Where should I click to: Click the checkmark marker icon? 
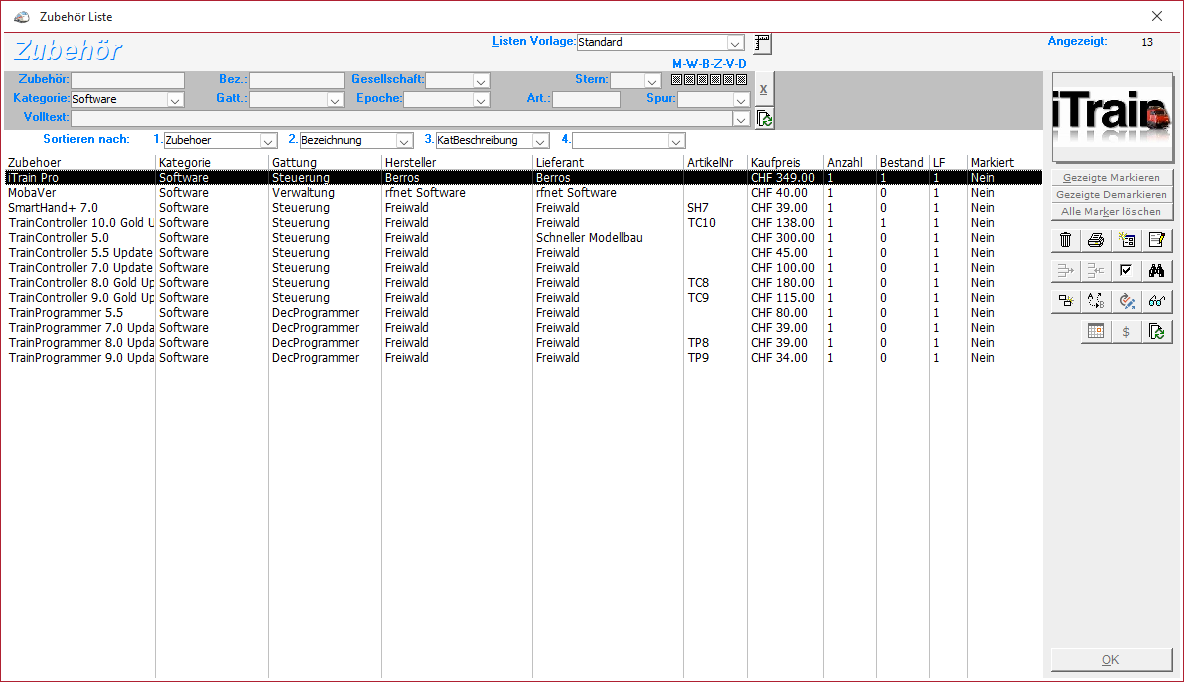coord(1127,270)
